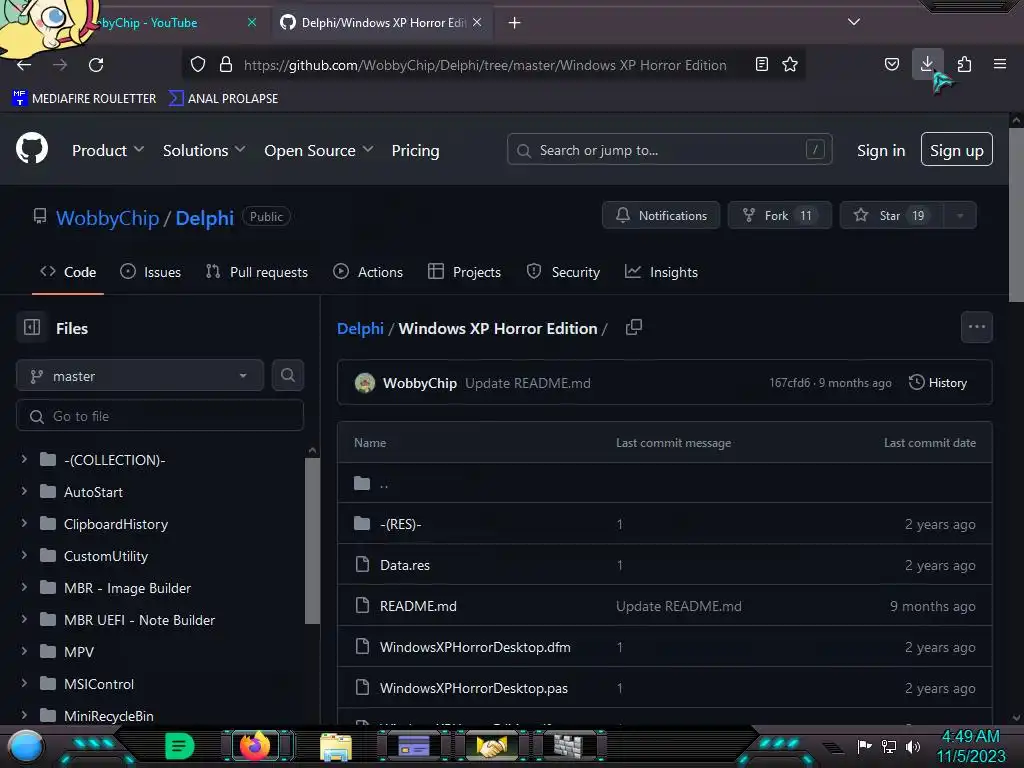Image resolution: width=1024 pixels, height=768 pixels.
Task: Open the tracking protection shield icon
Action: pos(198,65)
